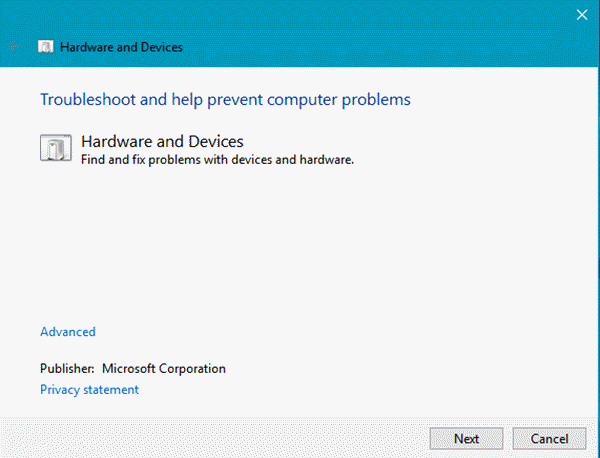Image resolution: width=600 pixels, height=458 pixels.
Task: Close the troubleshooter window with X
Action: (582, 13)
